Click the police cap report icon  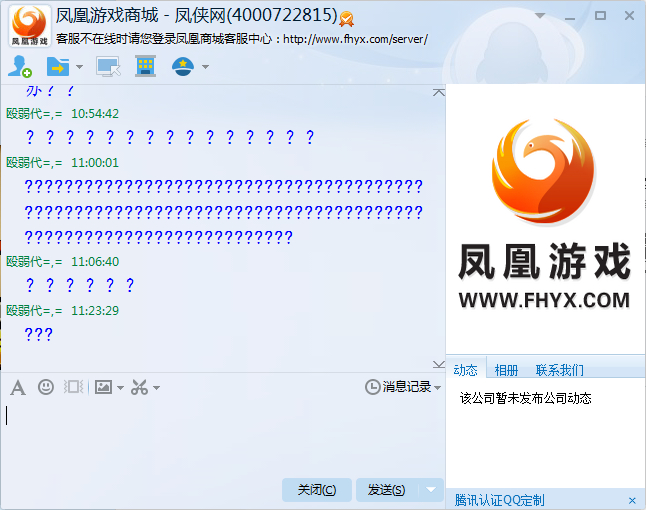183,66
